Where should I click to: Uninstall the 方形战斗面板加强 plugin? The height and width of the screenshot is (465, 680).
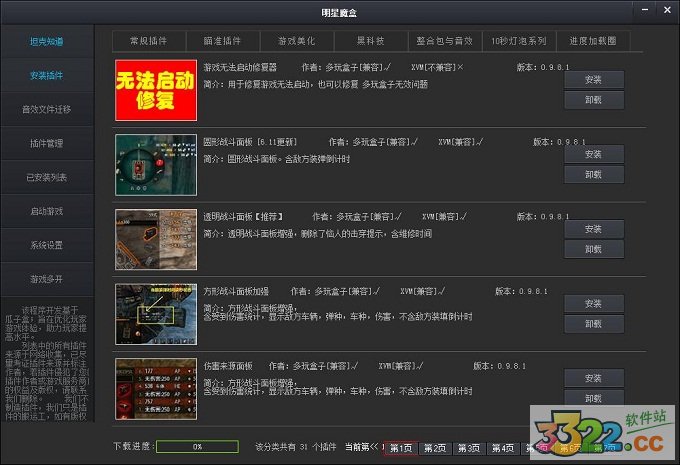(594, 324)
